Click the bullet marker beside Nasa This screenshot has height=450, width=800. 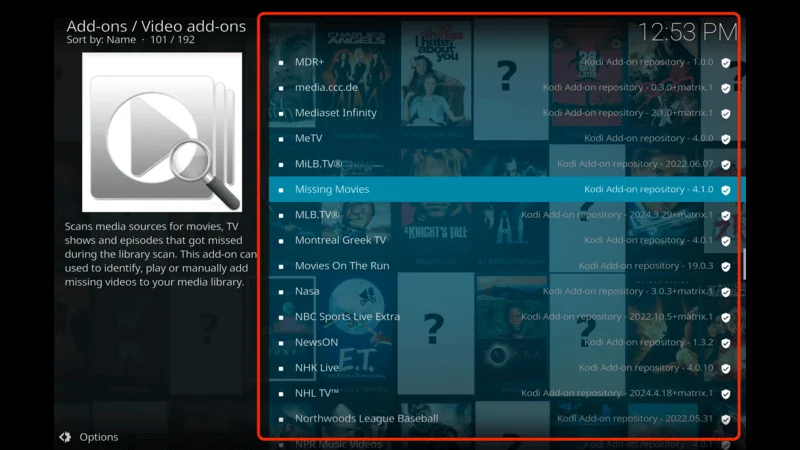281,292
